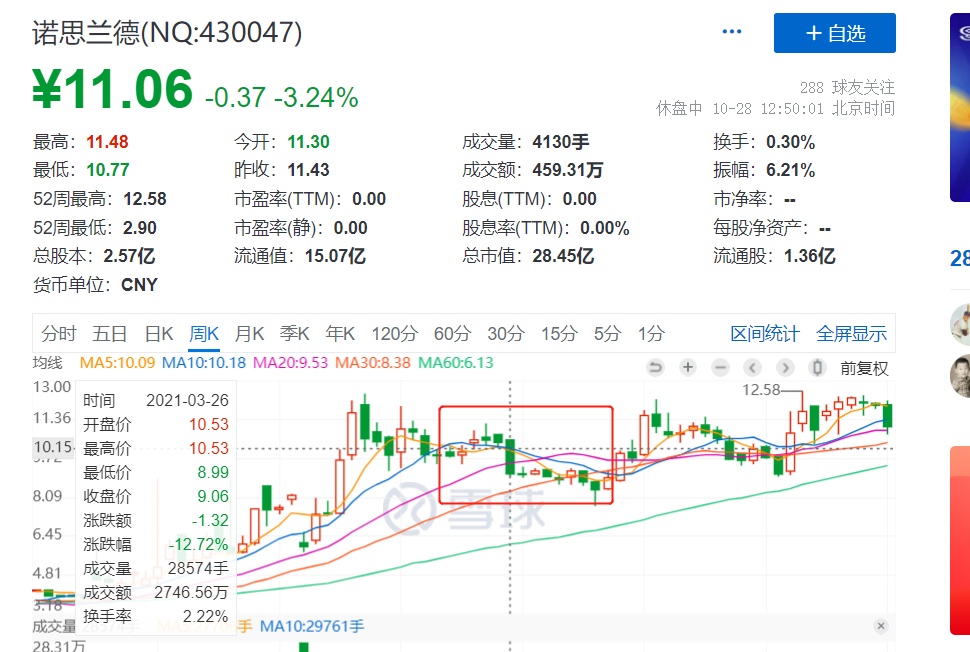
Task: Switch to 月K chart tab
Action: 249,334
